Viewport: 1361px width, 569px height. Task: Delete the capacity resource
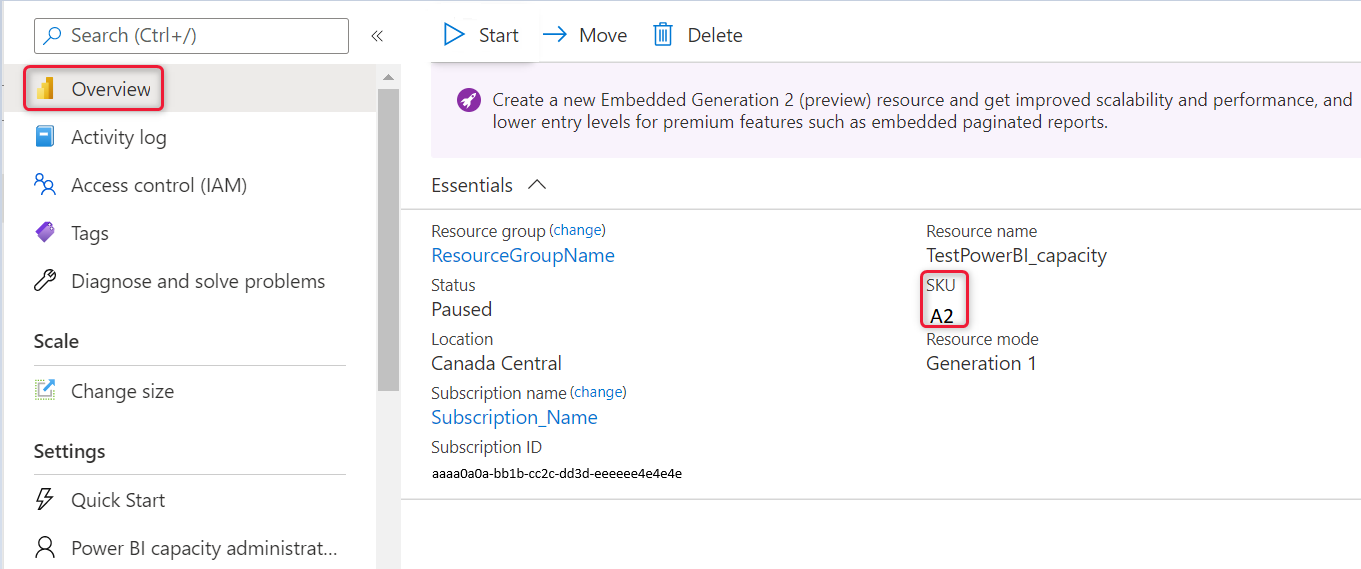click(x=697, y=35)
